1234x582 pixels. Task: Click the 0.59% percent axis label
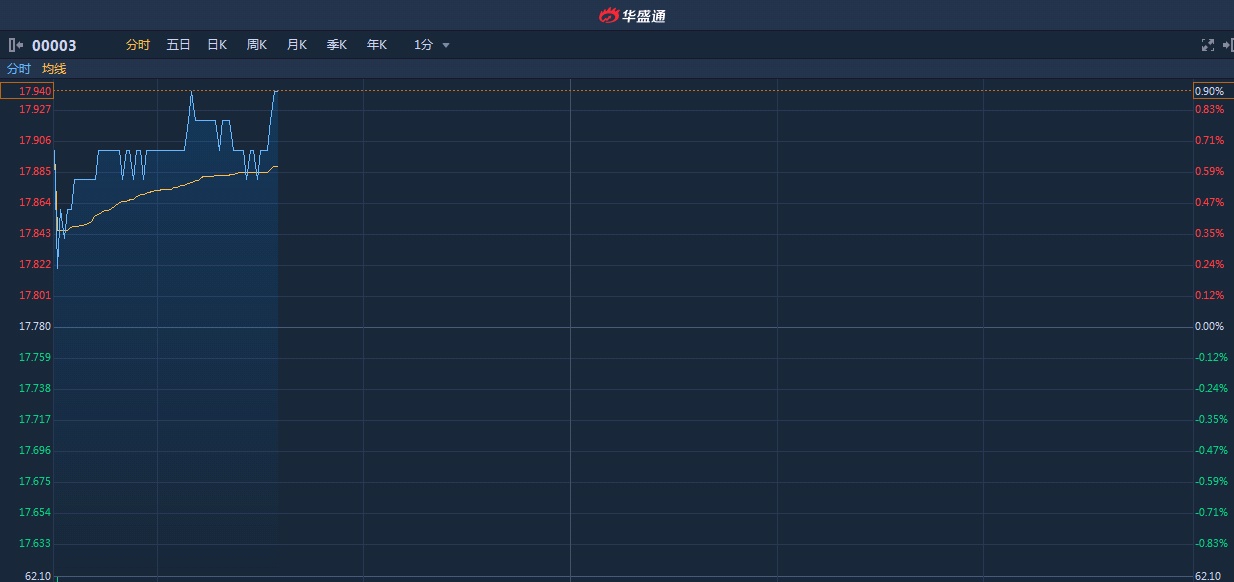(x=1210, y=171)
